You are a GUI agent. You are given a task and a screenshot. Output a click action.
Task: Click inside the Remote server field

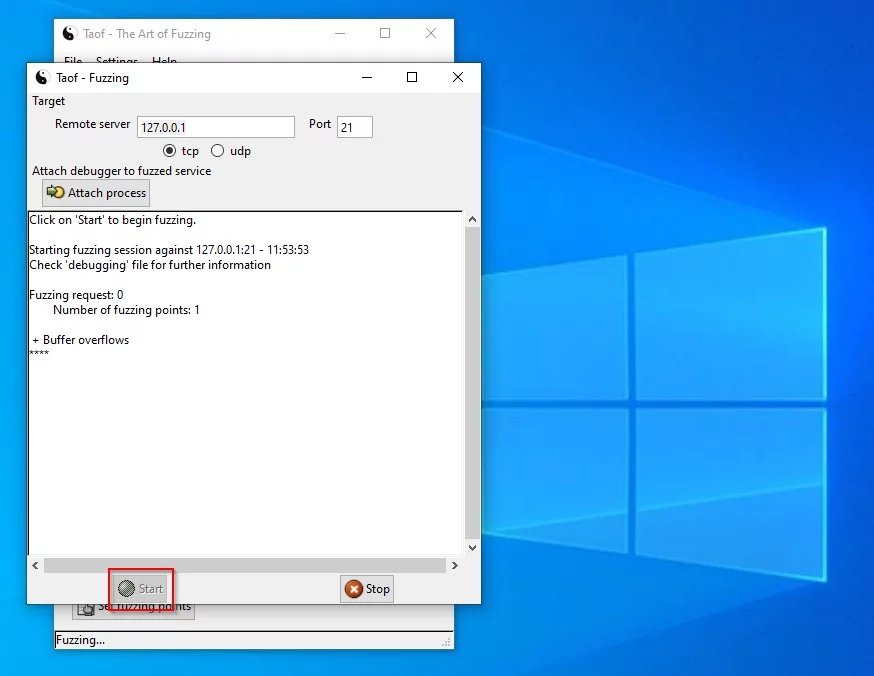click(215, 126)
